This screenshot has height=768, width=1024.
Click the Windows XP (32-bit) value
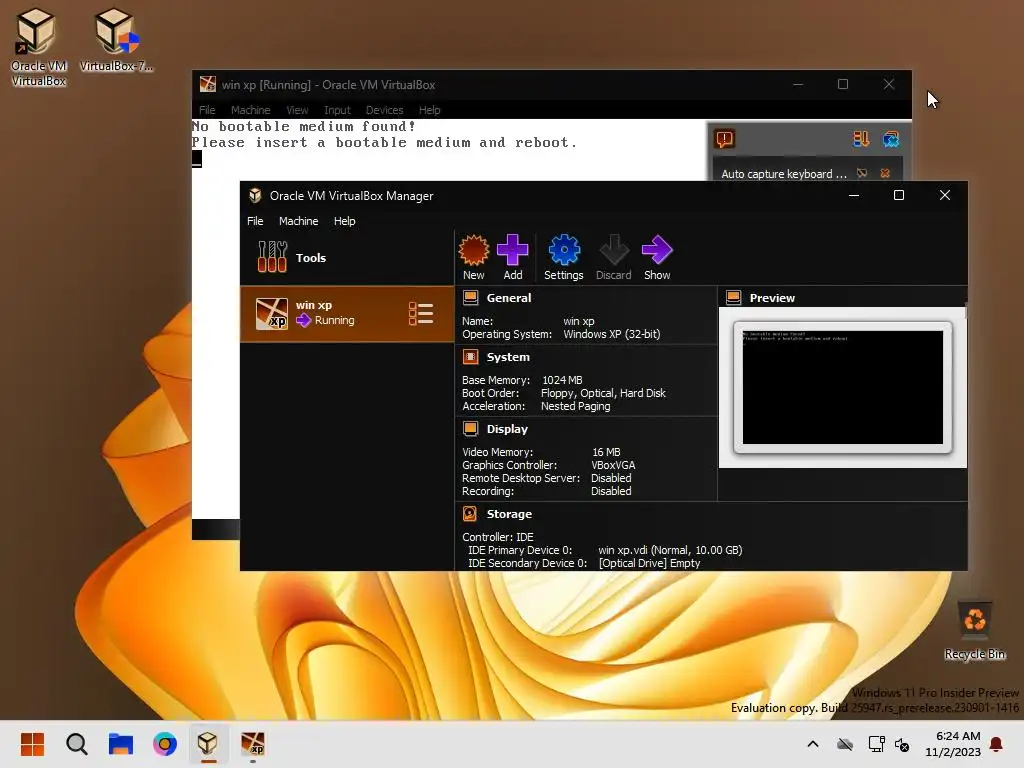612,334
